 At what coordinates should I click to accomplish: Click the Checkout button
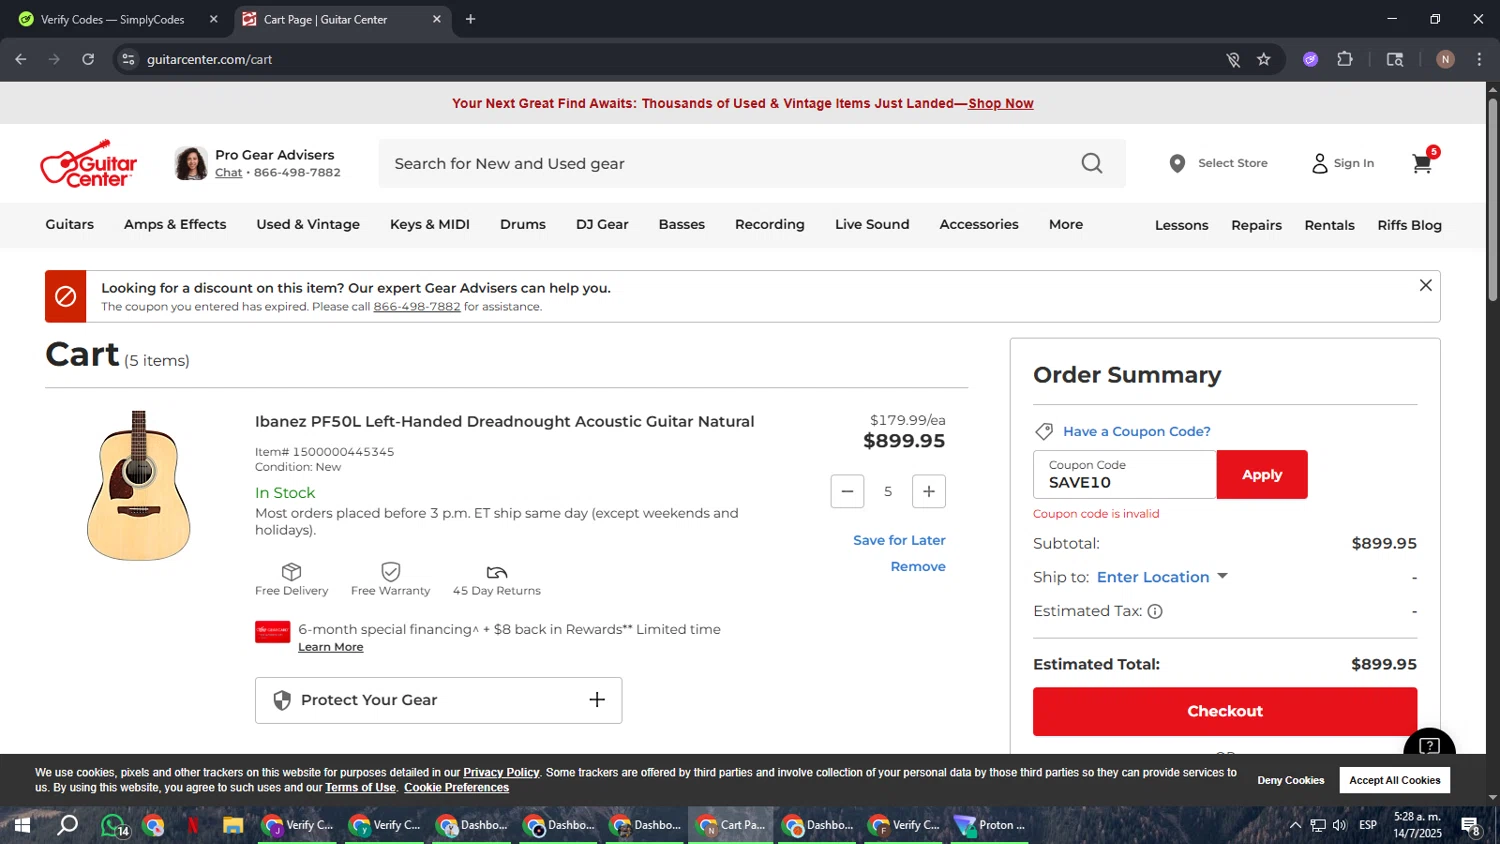coord(1225,711)
